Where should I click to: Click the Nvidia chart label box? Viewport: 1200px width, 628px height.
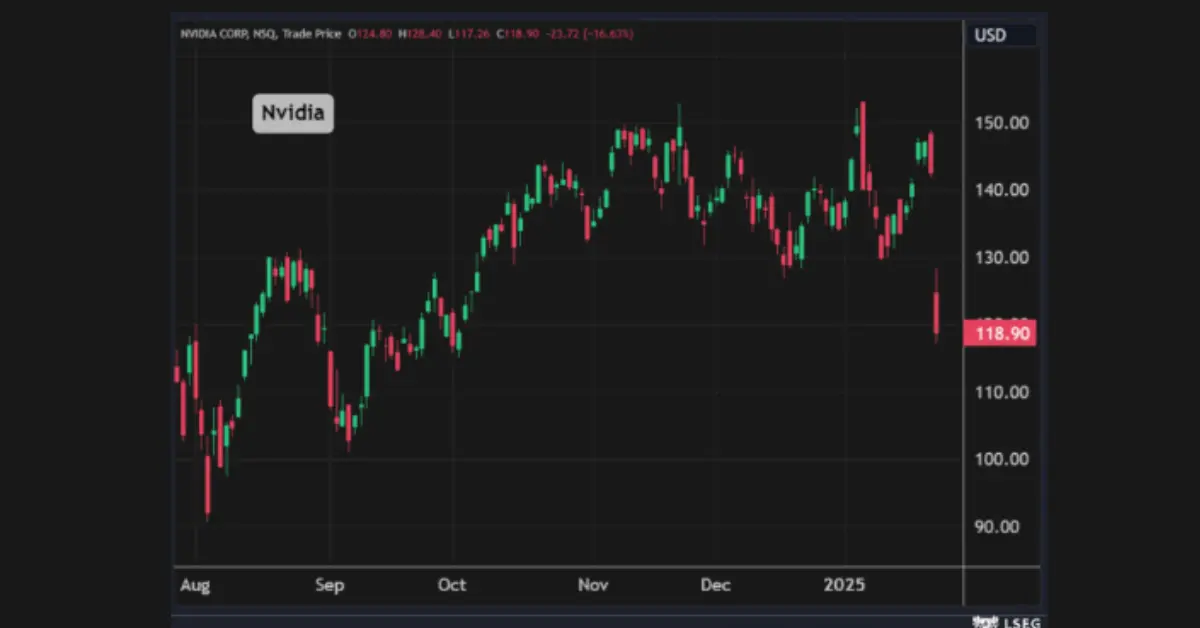tap(292, 114)
